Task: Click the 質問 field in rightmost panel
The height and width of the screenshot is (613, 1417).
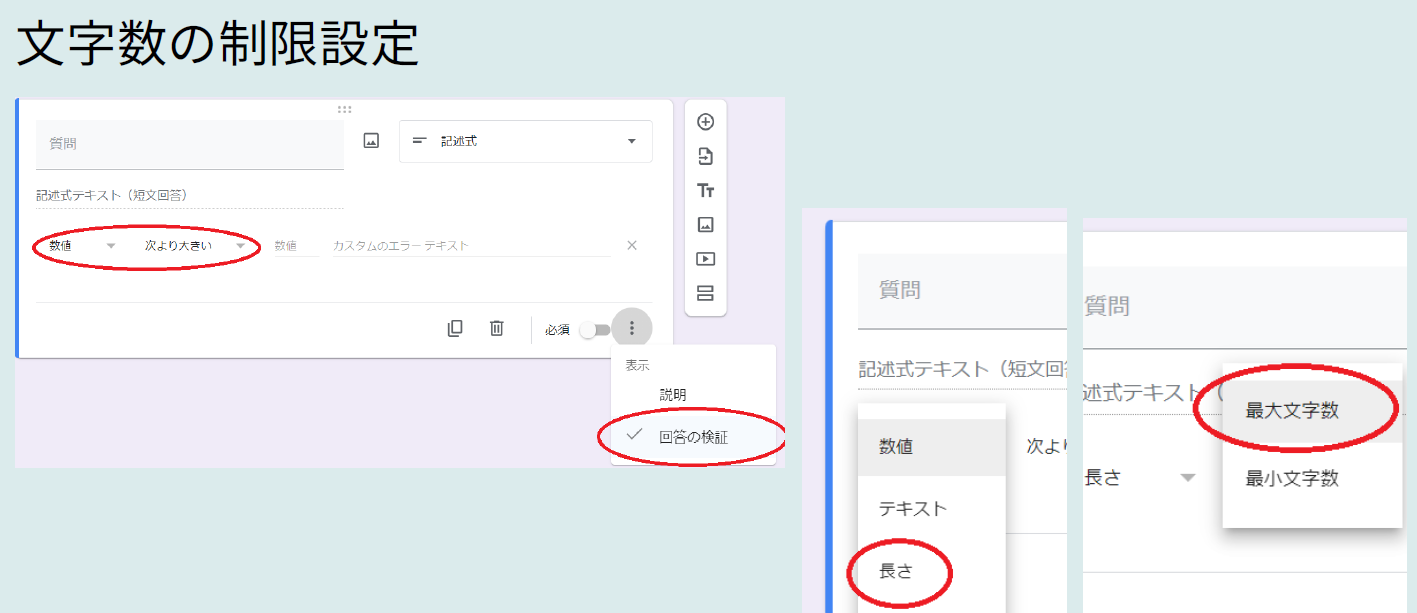Action: tap(1245, 306)
